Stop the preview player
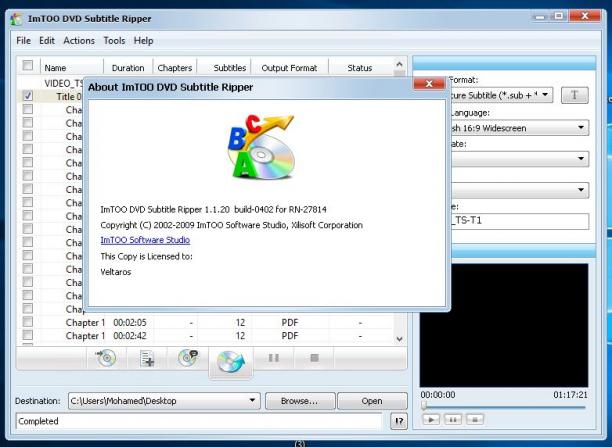The height and width of the screenshot is (447, 612). tap(475, 420)
